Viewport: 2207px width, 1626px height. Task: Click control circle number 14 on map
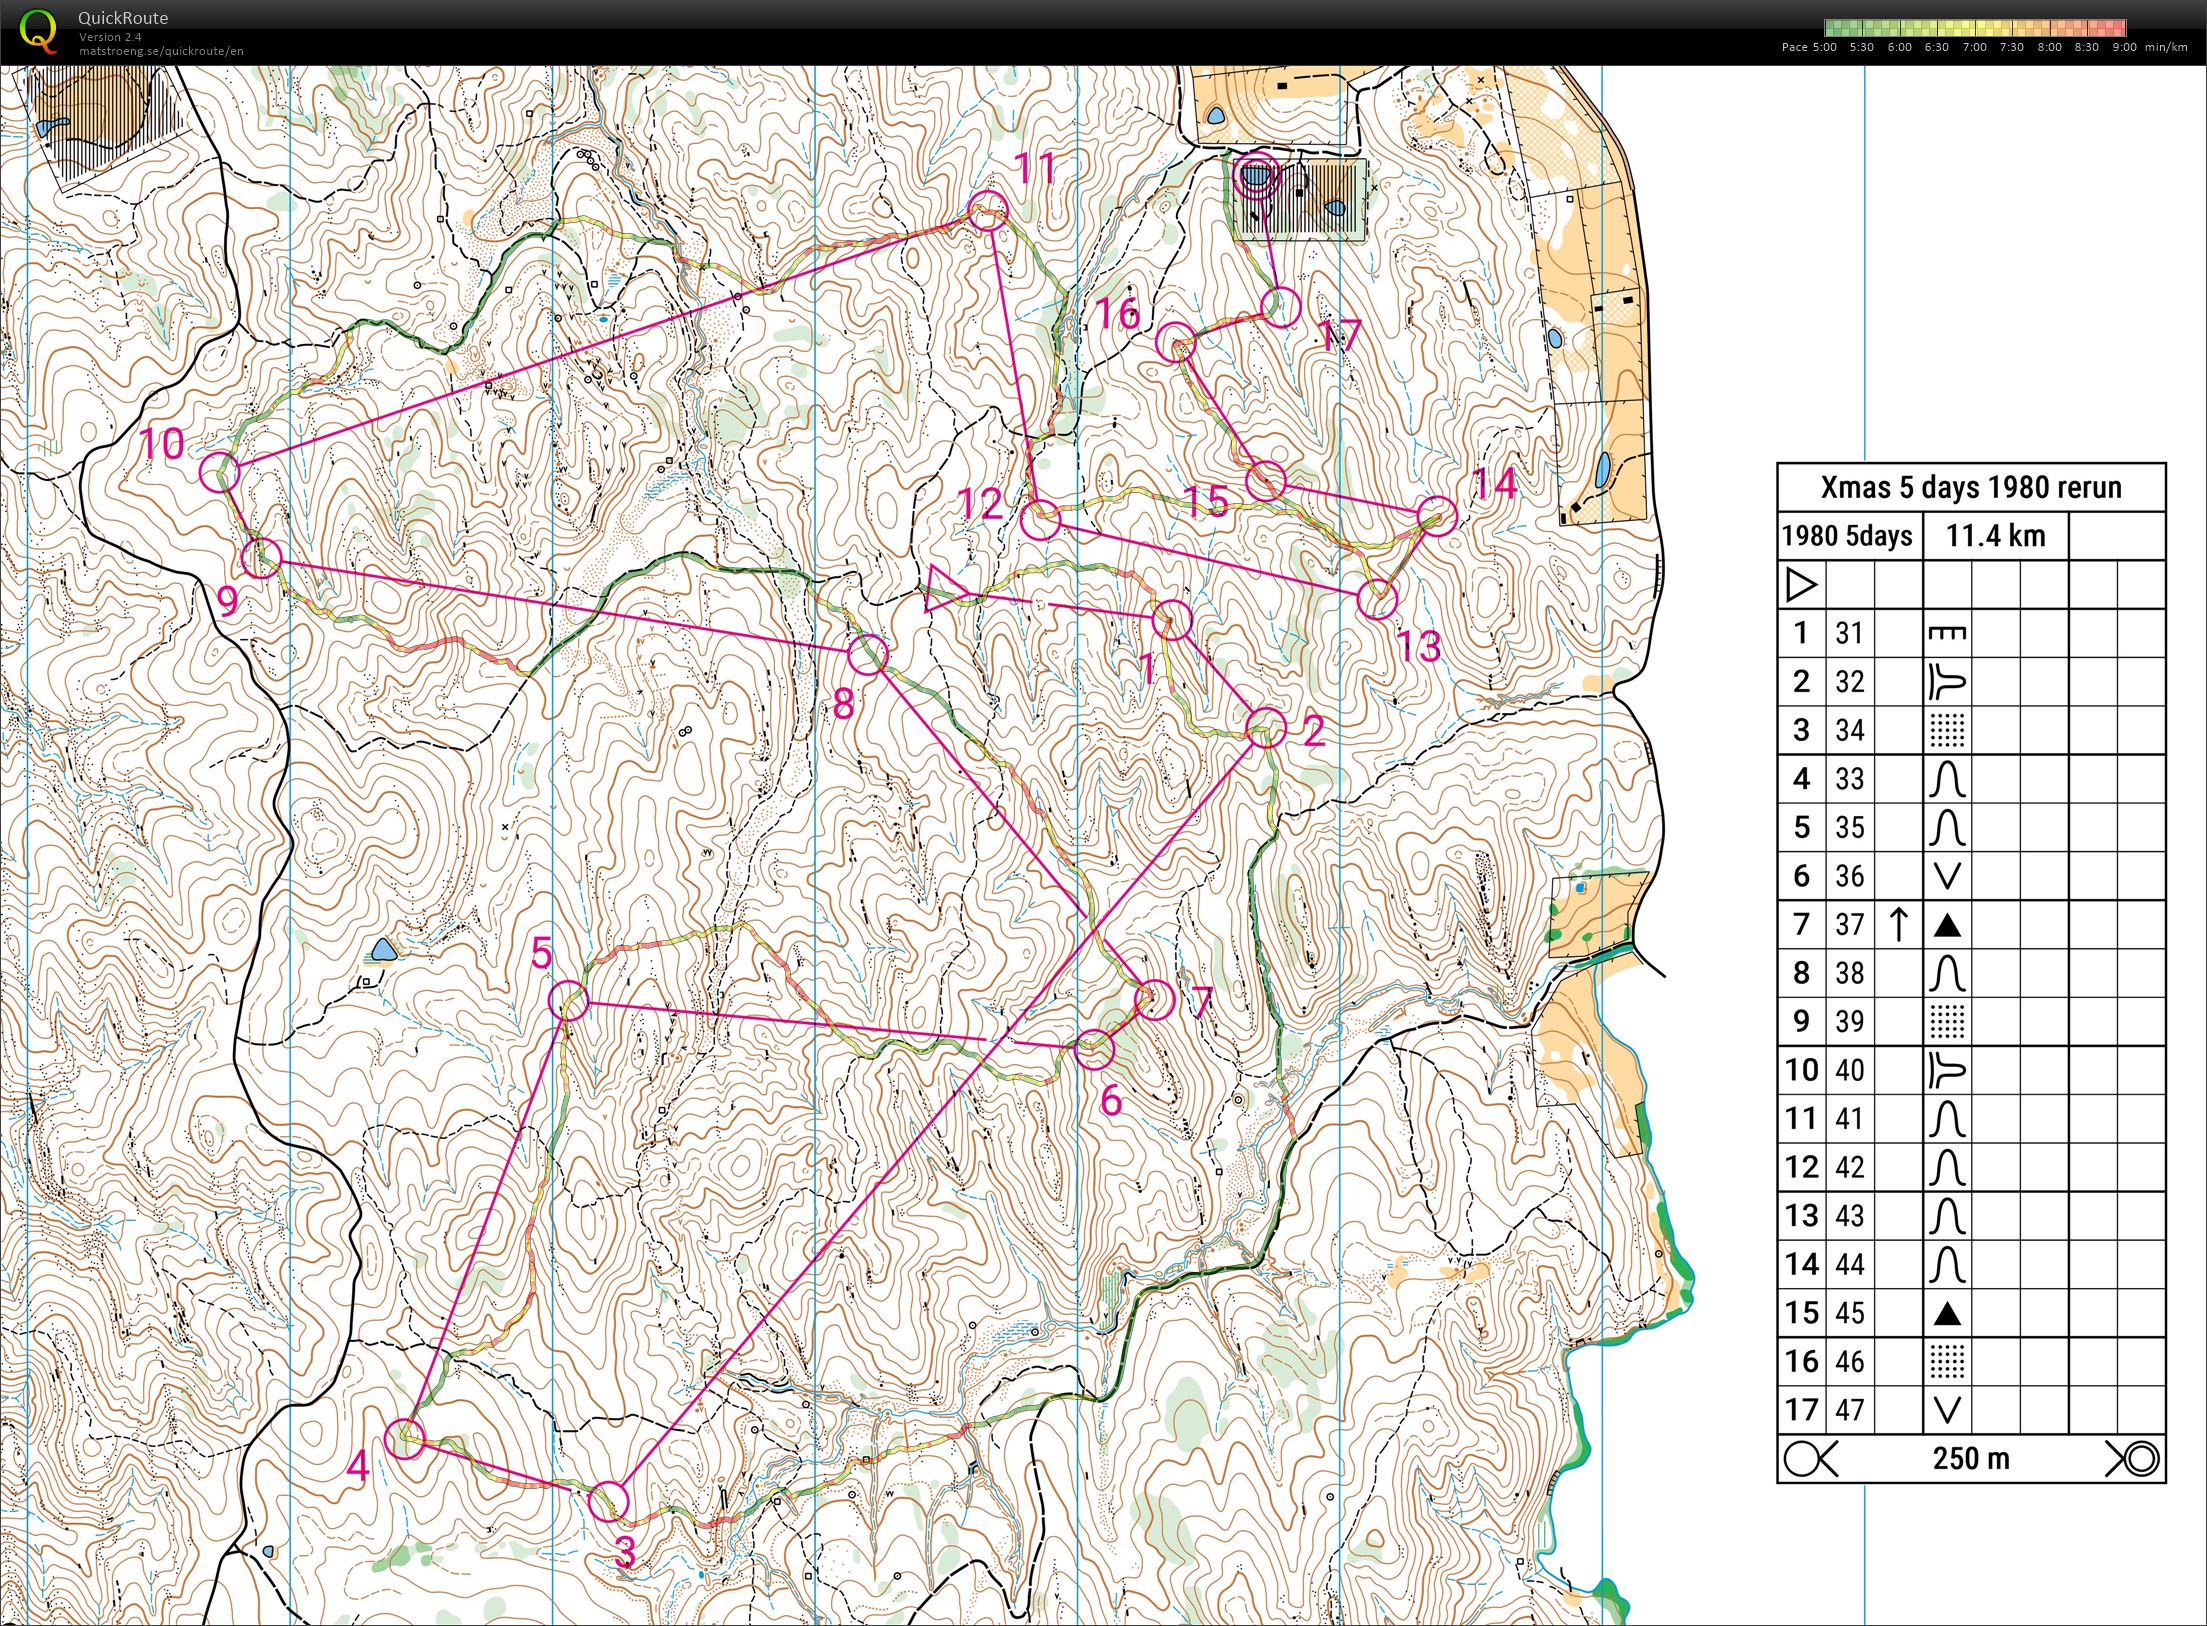[x=1437, y=516]
